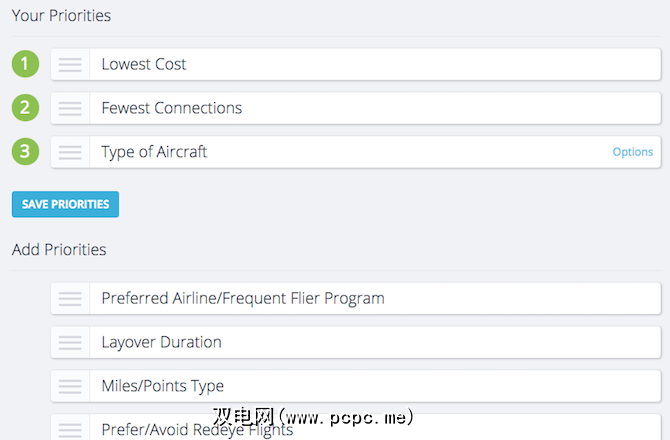Image resolution: width=670 pixels, height=440 pixels.
Task: Select the Type of Aircraft priority label
Action: click(154, 152)
